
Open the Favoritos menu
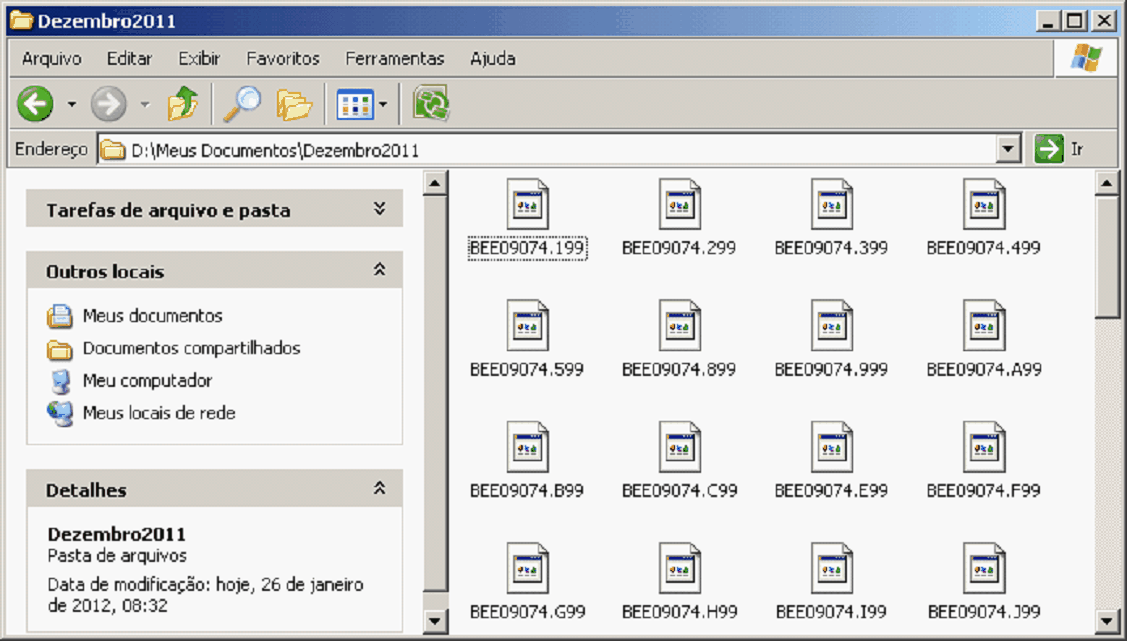[283, 59]
